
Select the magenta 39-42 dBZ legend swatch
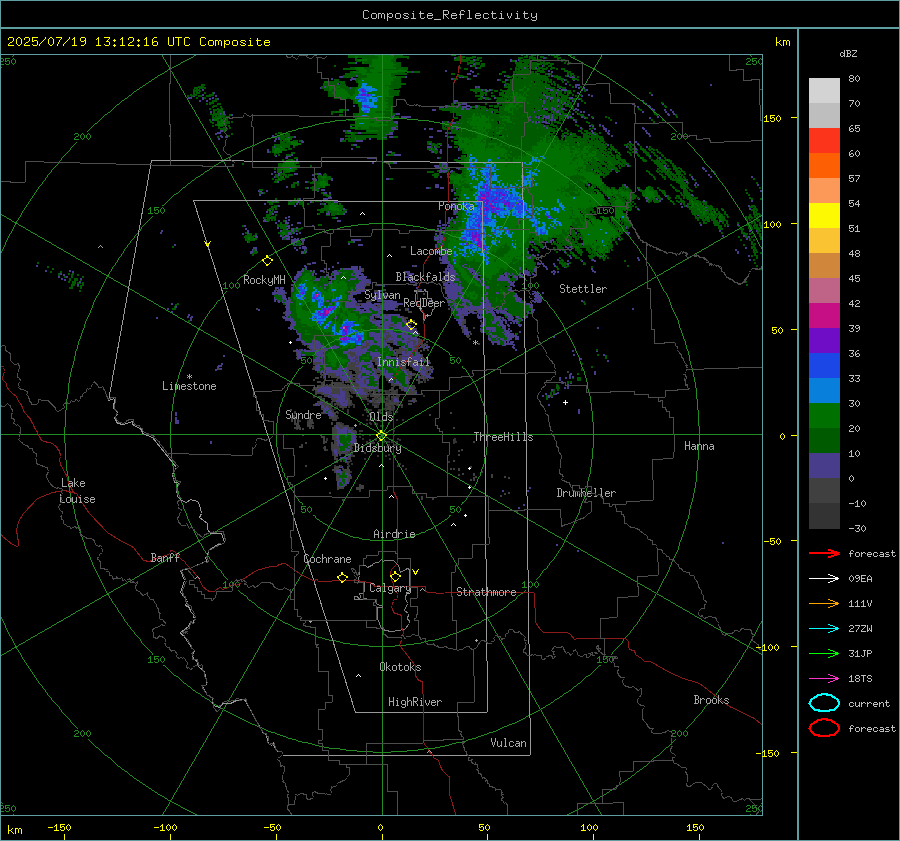tap(824, 316)
